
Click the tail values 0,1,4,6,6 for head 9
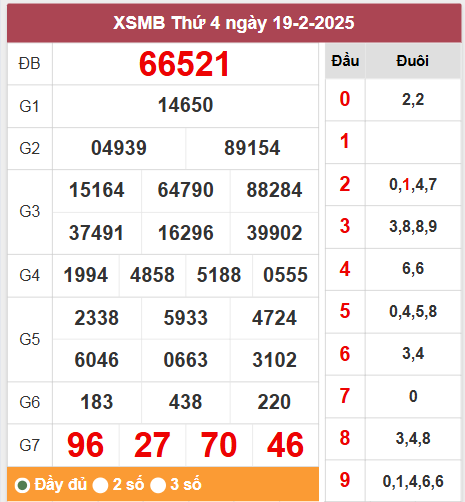413,481
